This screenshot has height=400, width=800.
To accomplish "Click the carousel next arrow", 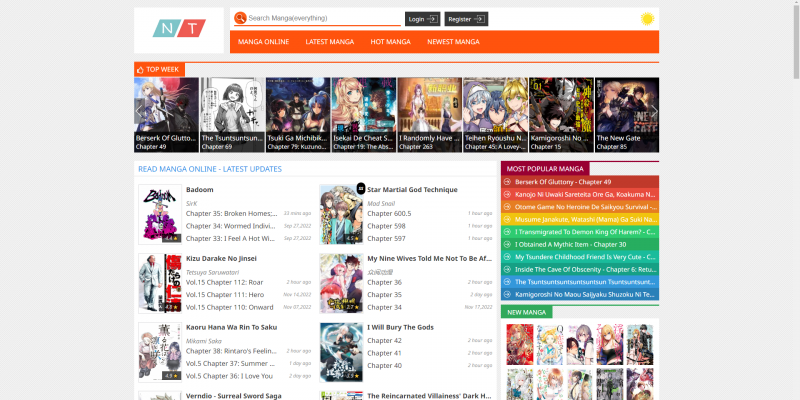I will click(654, 111).
